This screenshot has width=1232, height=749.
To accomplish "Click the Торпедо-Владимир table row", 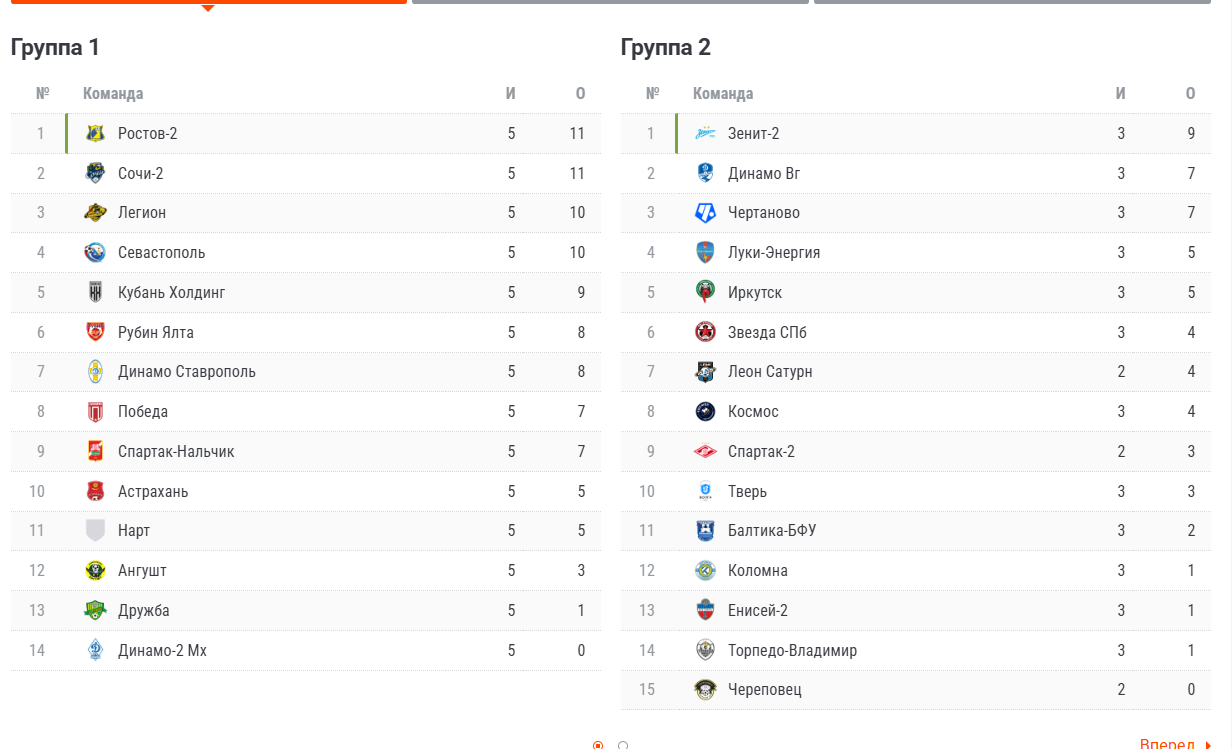I will pos(916,650).
